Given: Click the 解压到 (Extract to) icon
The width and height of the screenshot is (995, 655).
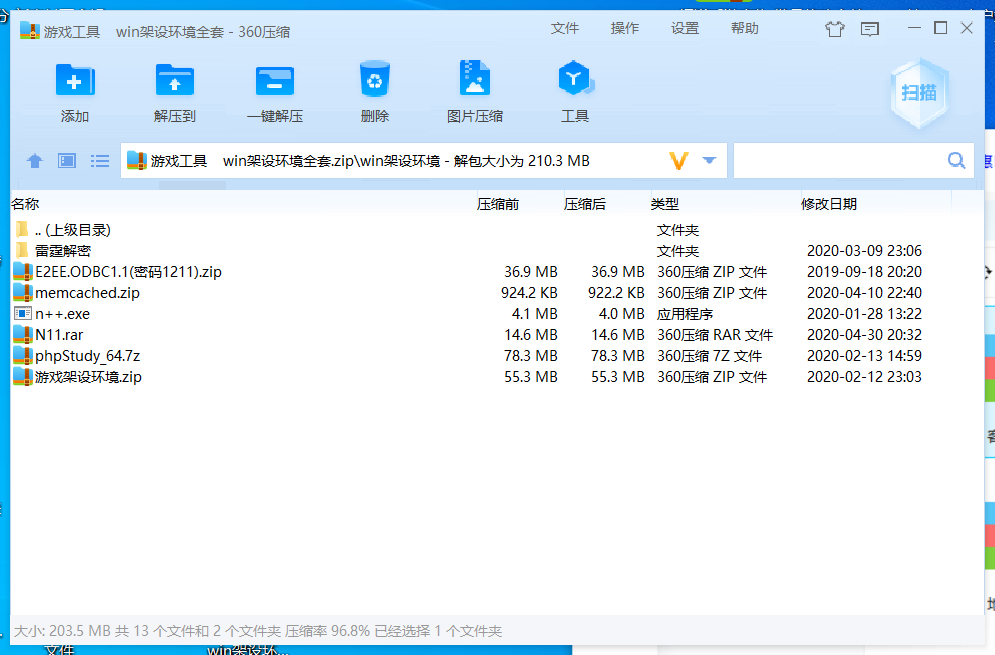Looking at the screenshot, I should (175, 80).
